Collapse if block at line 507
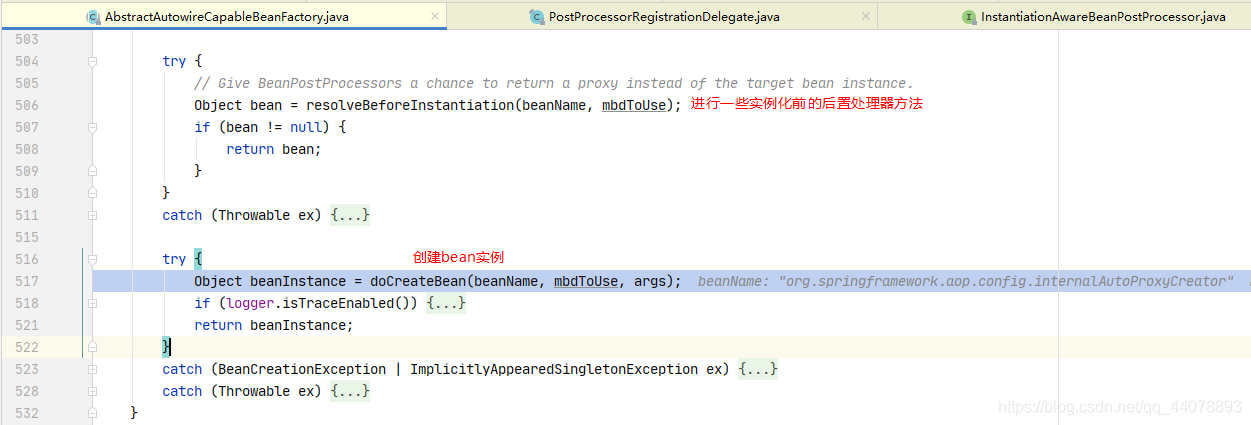Image resolution: width=1251 pixels, height=425 pixels. click(92, 127)
